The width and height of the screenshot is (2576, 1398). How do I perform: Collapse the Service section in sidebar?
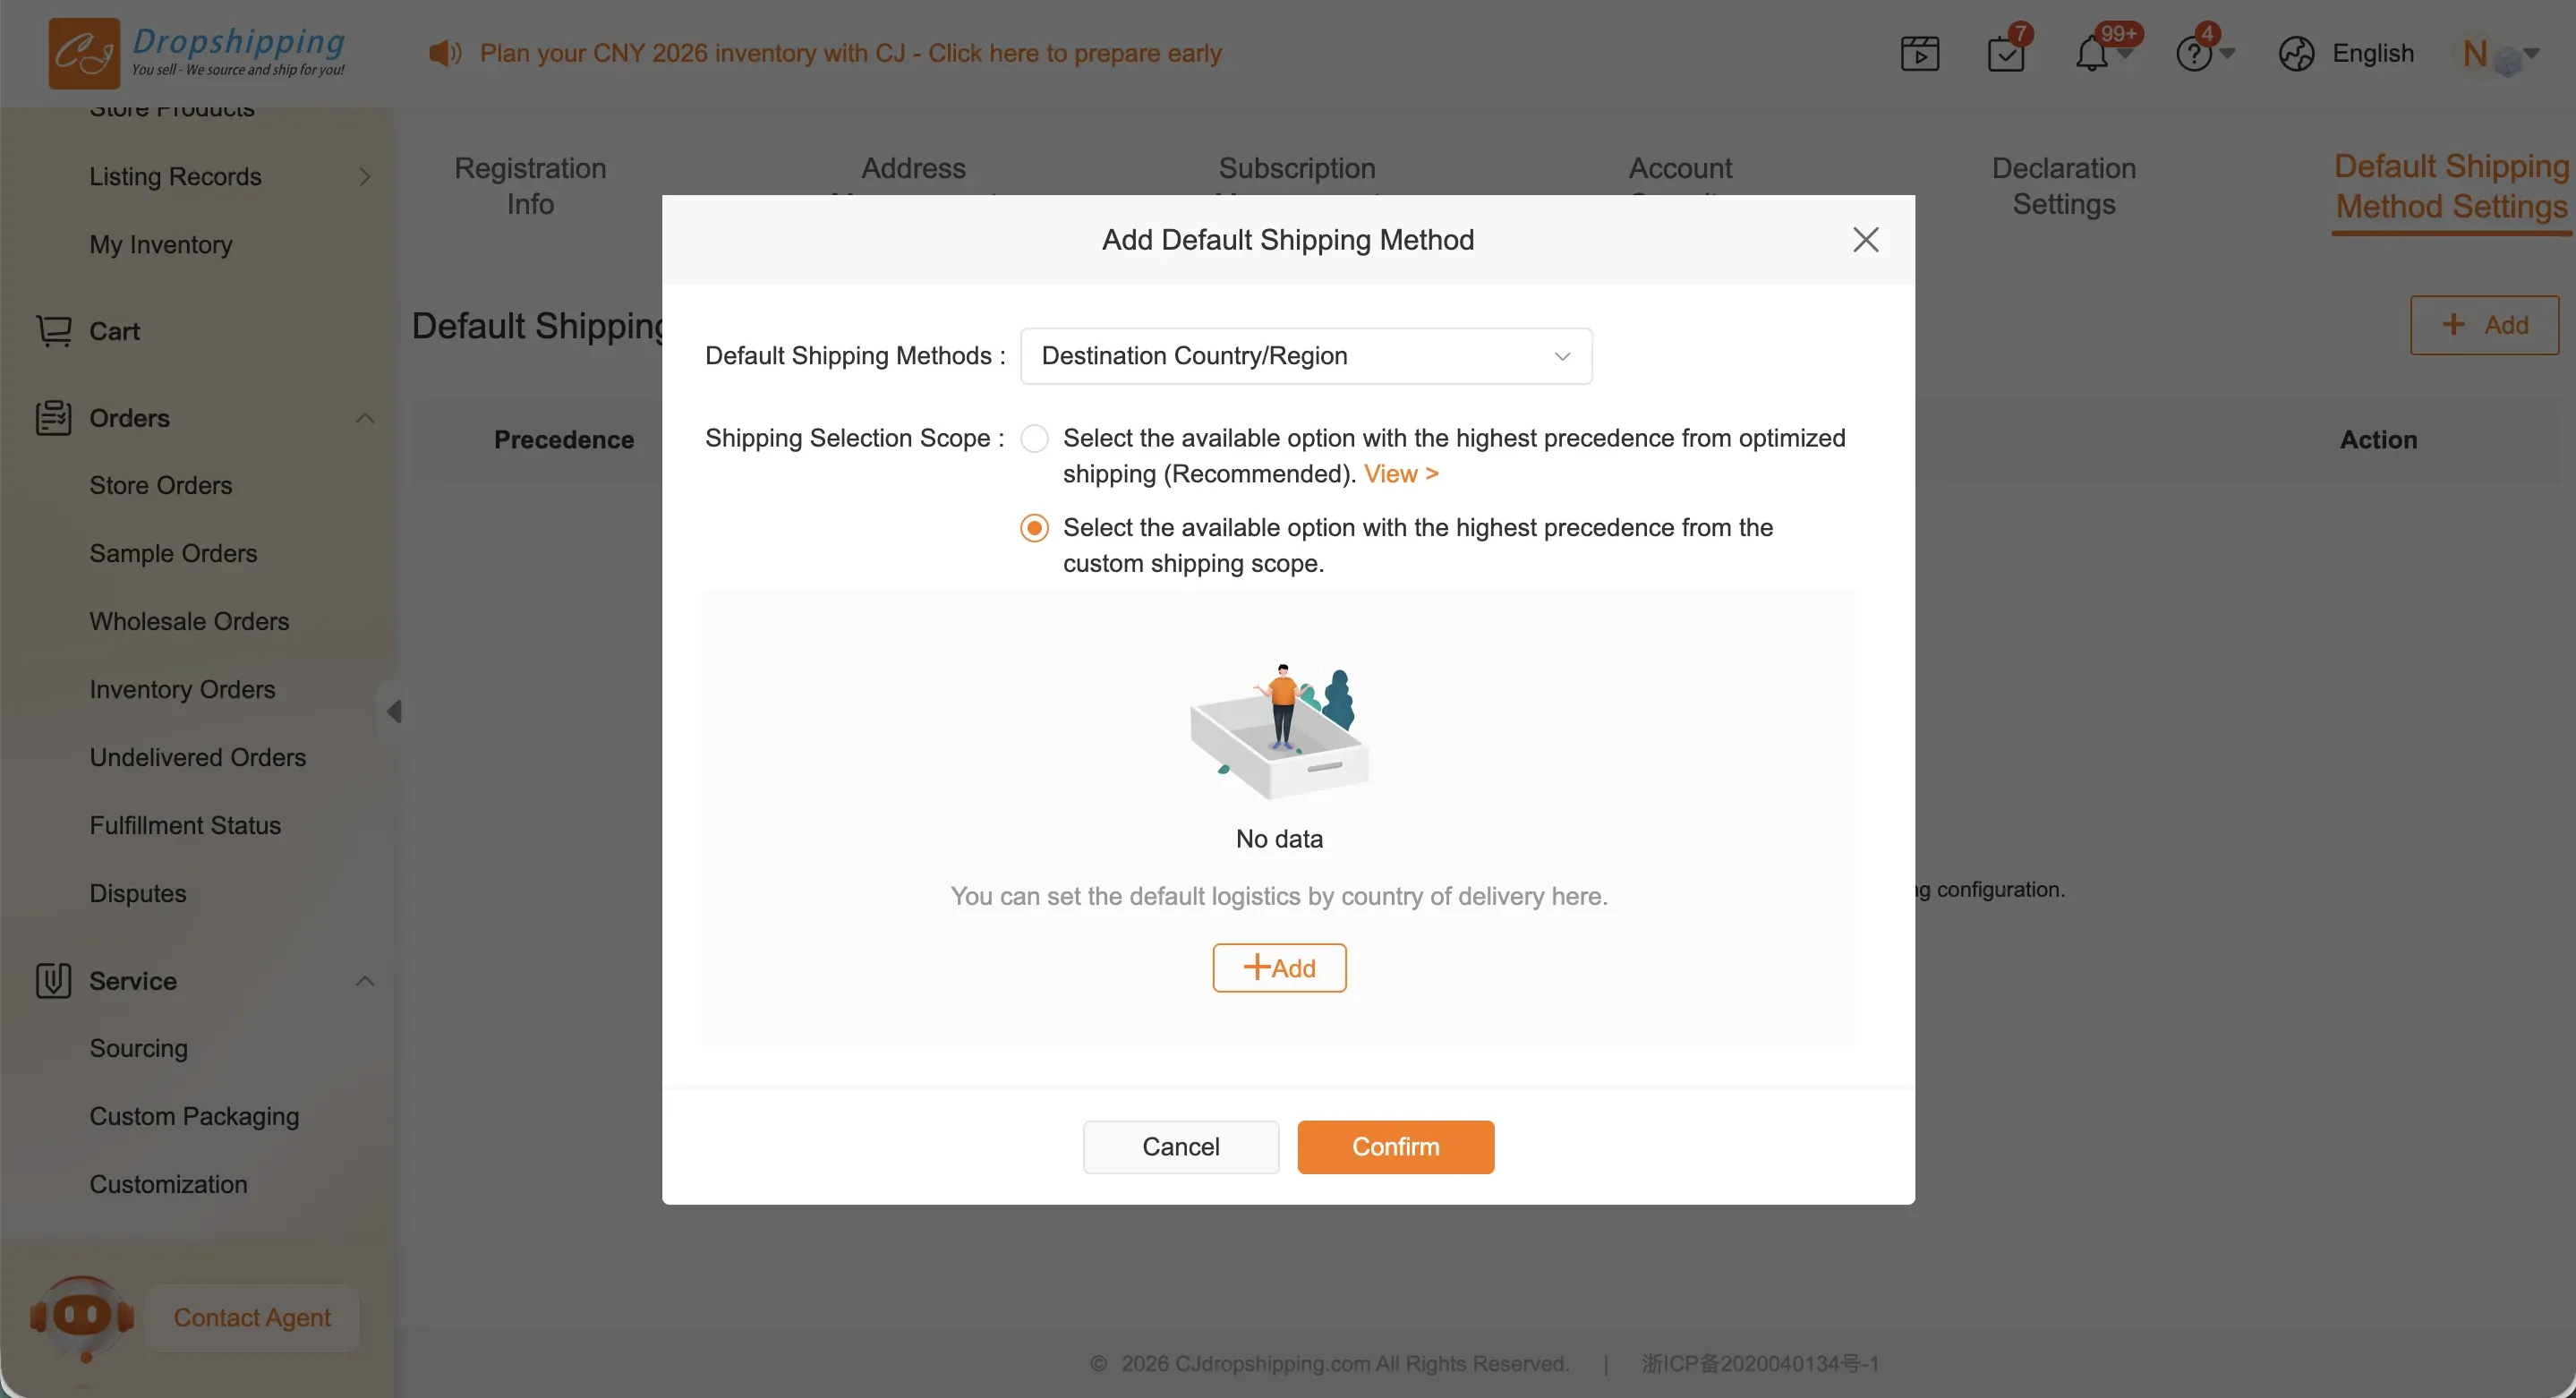click(365, 981)
